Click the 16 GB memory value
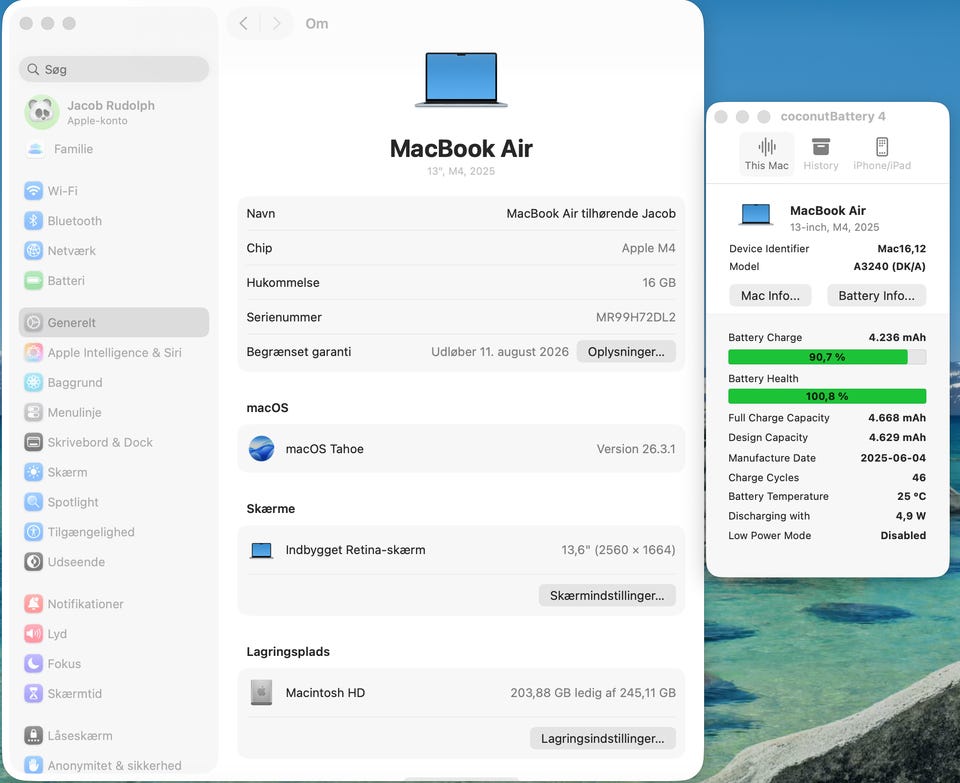This screenshot has height=783, width=960. [x=659, y=282]
